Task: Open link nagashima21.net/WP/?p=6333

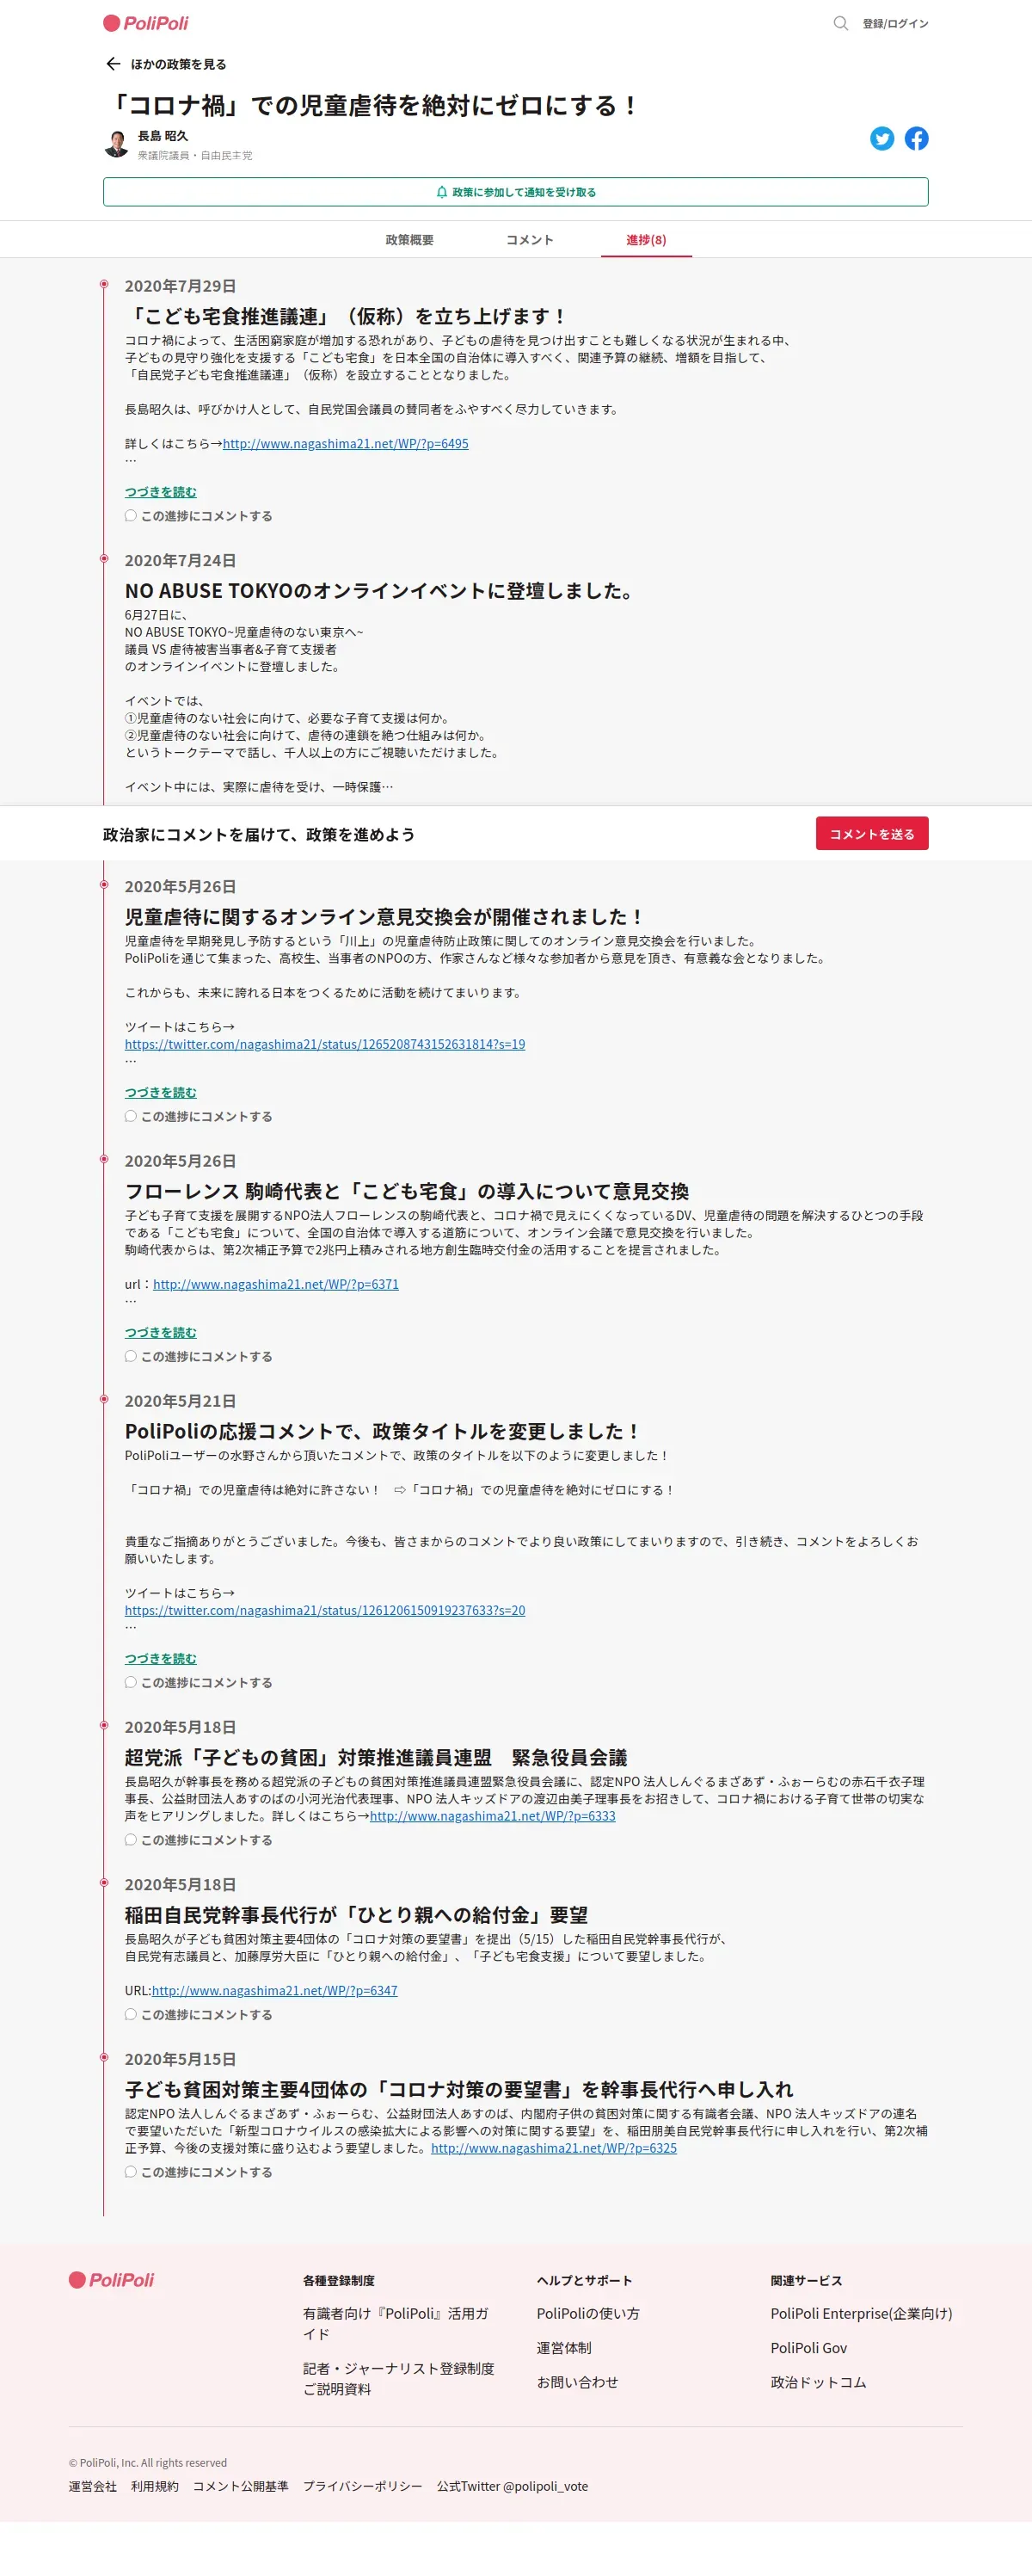Action: point(493,1816)
